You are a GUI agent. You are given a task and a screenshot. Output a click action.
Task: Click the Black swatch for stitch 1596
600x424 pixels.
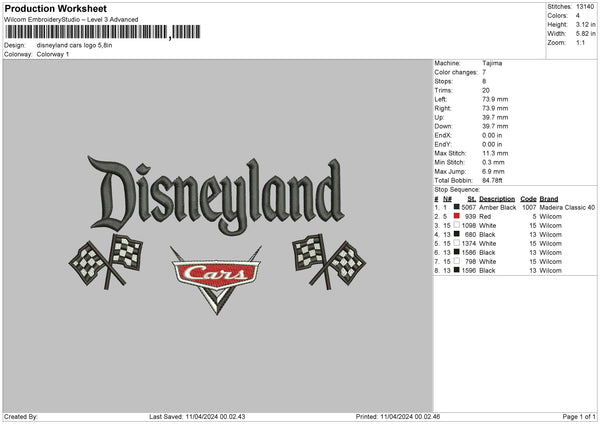point(457,270)
